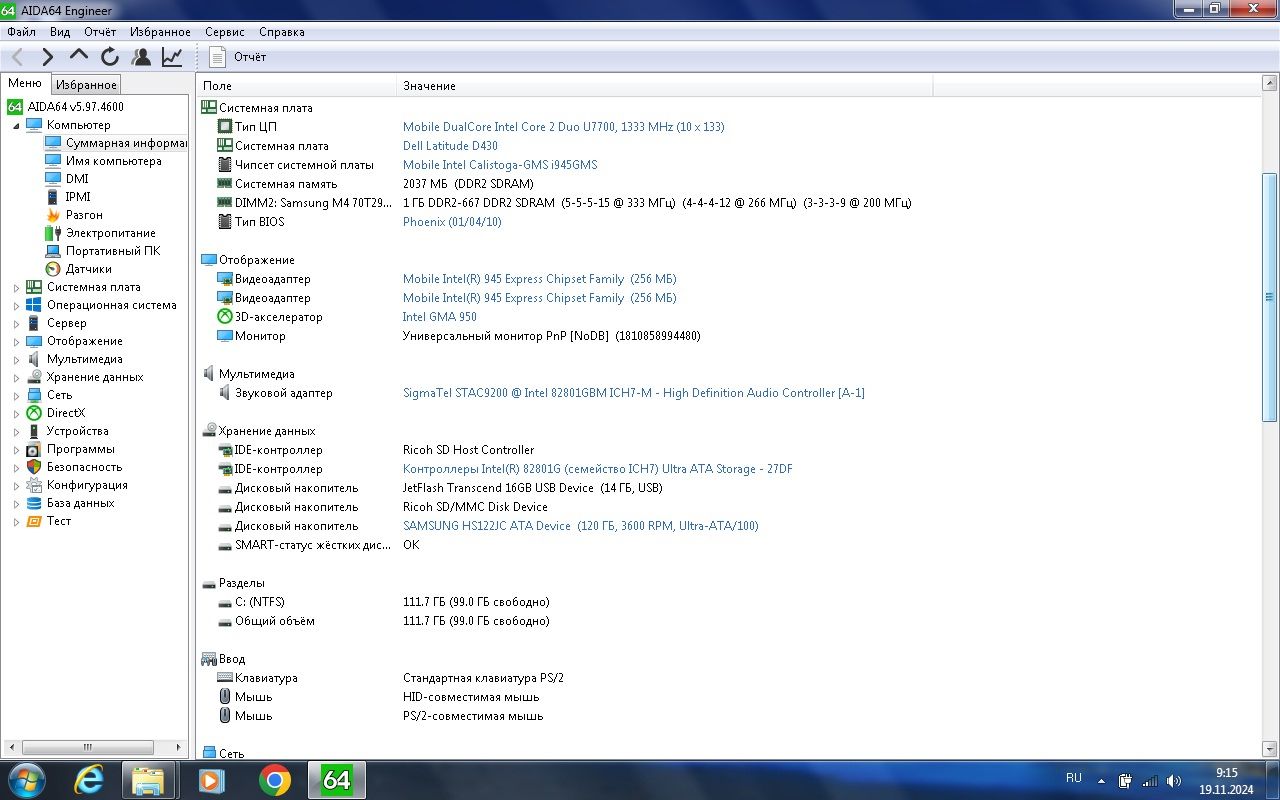Viewport: 1280px width, 800px height.
Task: Click the Up arrow toolbar icon
Action: [x=79, y=57]
